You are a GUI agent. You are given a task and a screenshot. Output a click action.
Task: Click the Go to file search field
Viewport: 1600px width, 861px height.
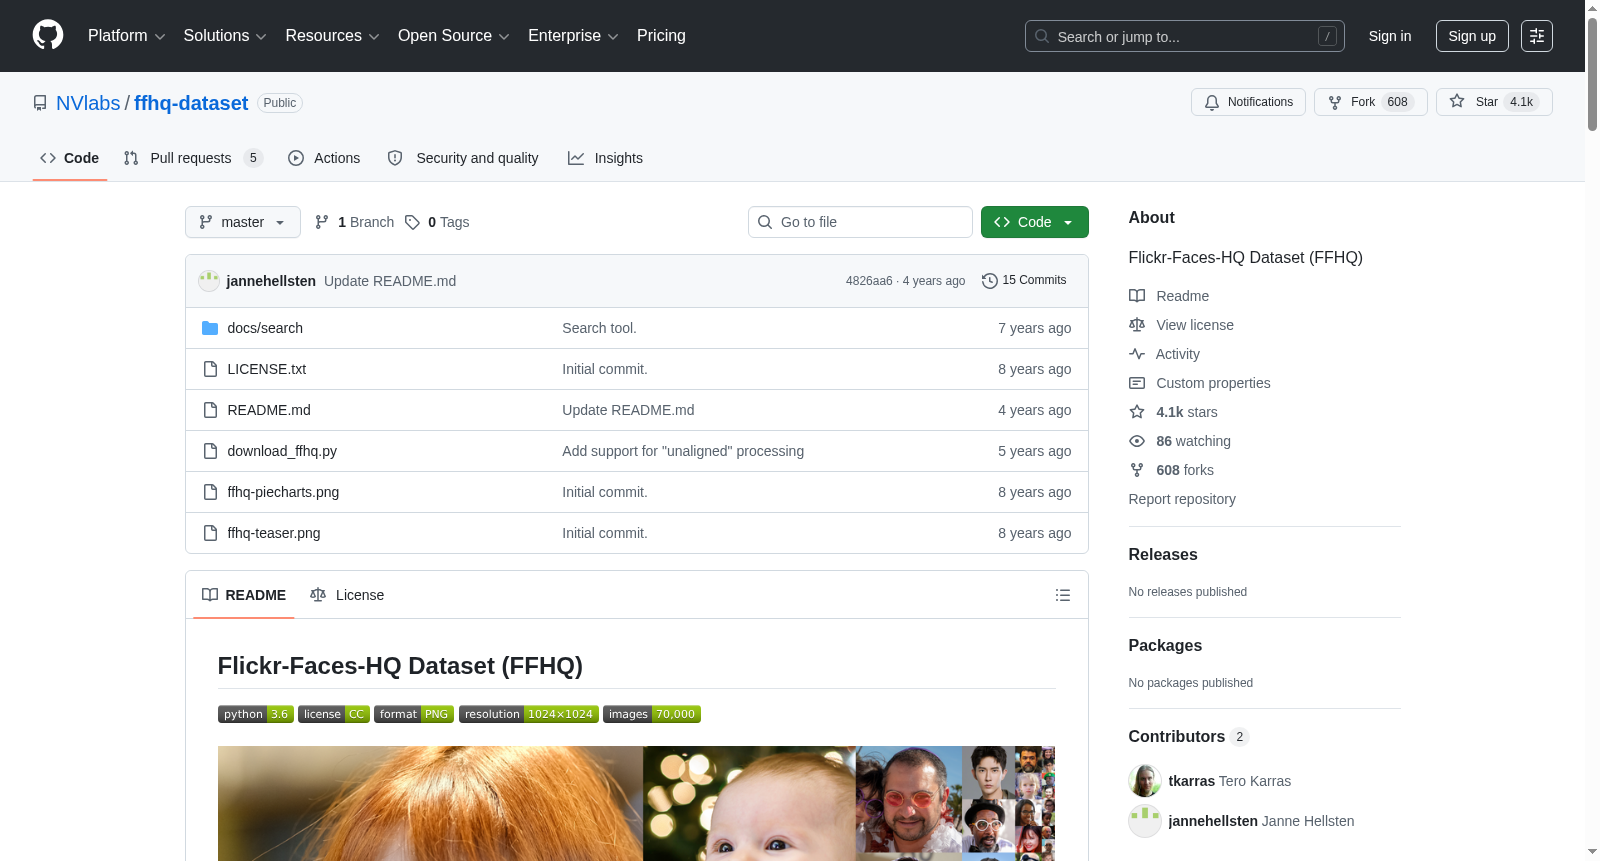pos(860,222)
